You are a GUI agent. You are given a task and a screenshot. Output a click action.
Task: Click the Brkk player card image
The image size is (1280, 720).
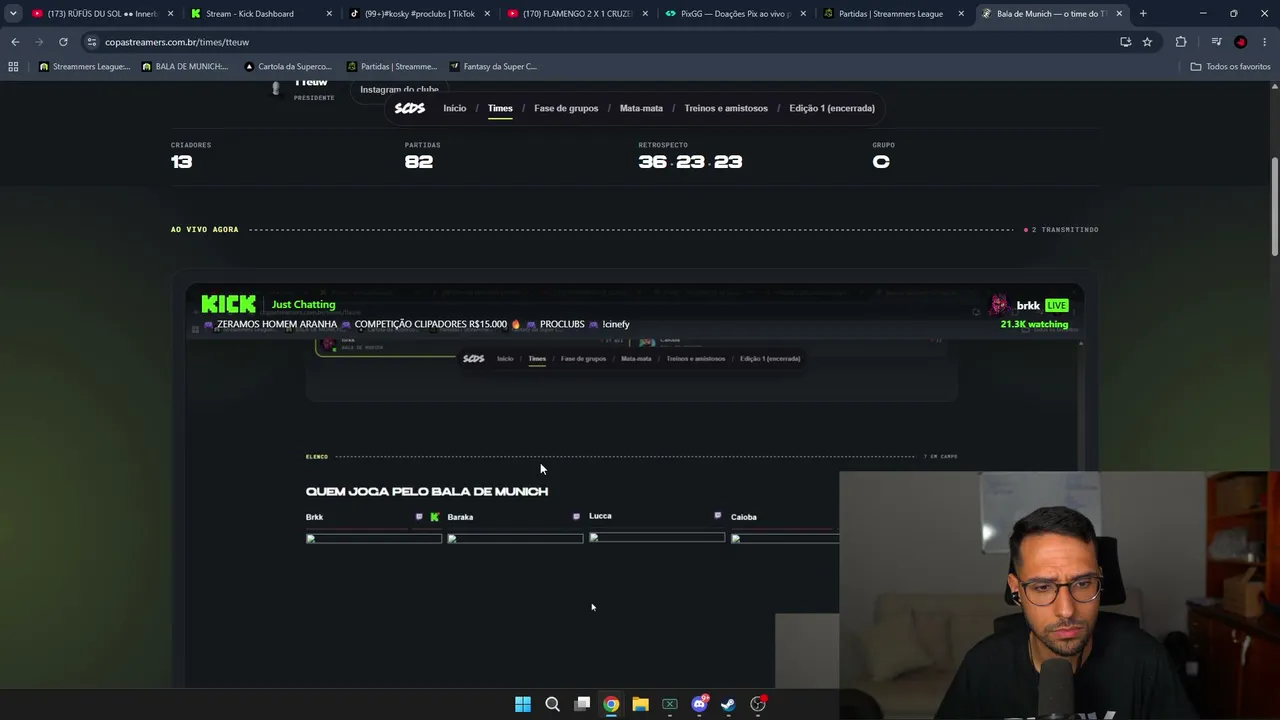point(374,539)
